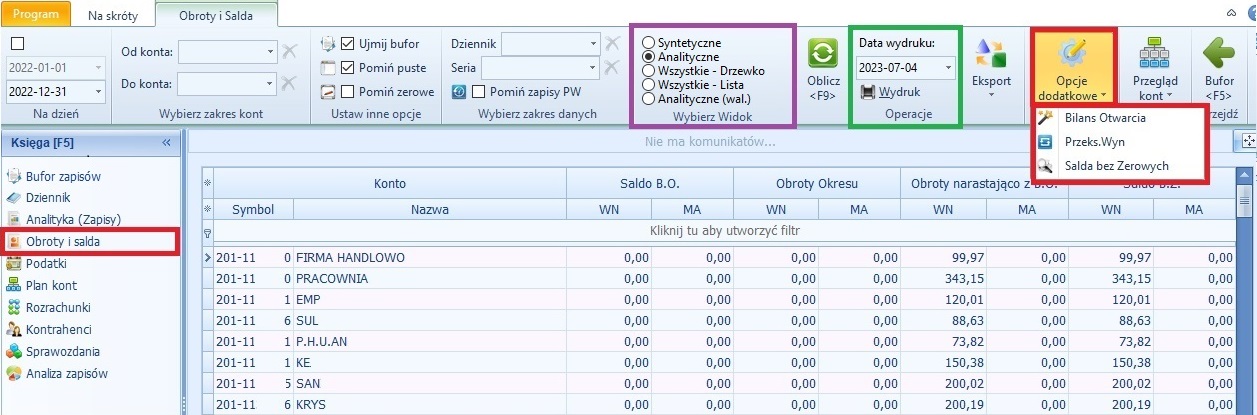Clear the Od konta field with X
The height and width of the screenshot is (415, 1257).
point(289,52)
